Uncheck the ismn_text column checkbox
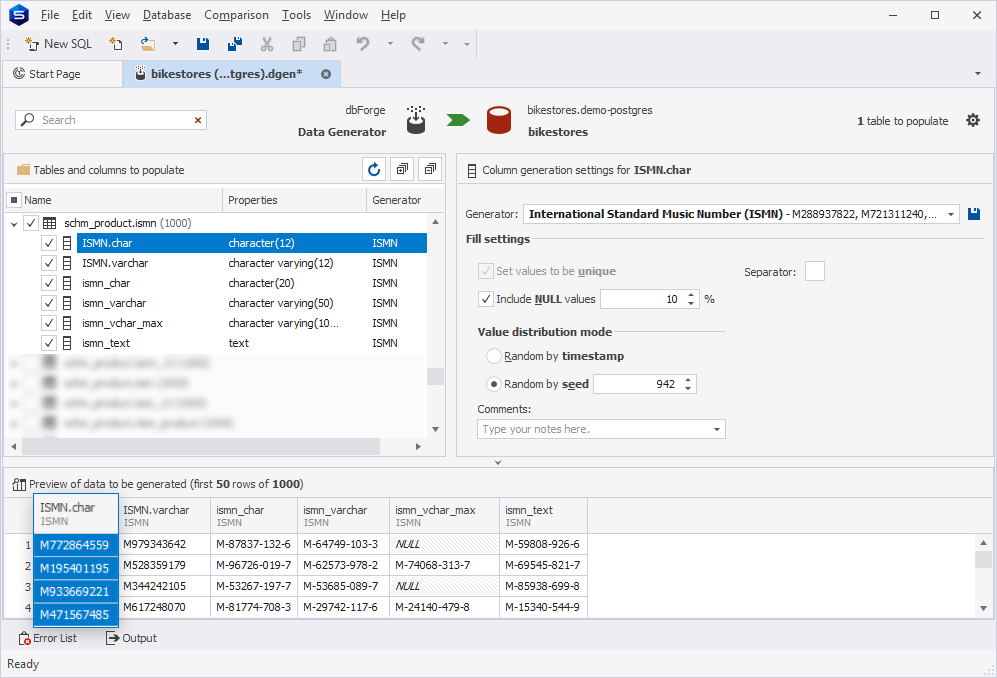The image size is (997, 678). pyautogui.click(x=49, y=343)
